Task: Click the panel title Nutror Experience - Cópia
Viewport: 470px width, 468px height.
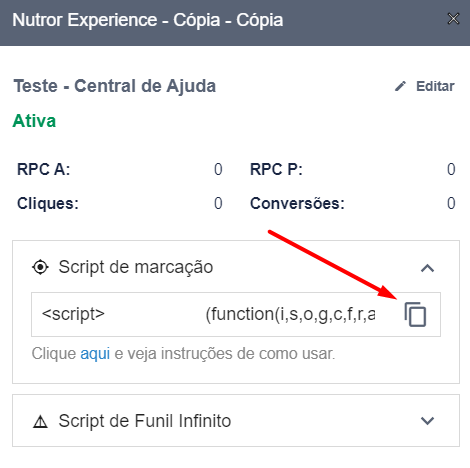Action: [x=148, y=20]
